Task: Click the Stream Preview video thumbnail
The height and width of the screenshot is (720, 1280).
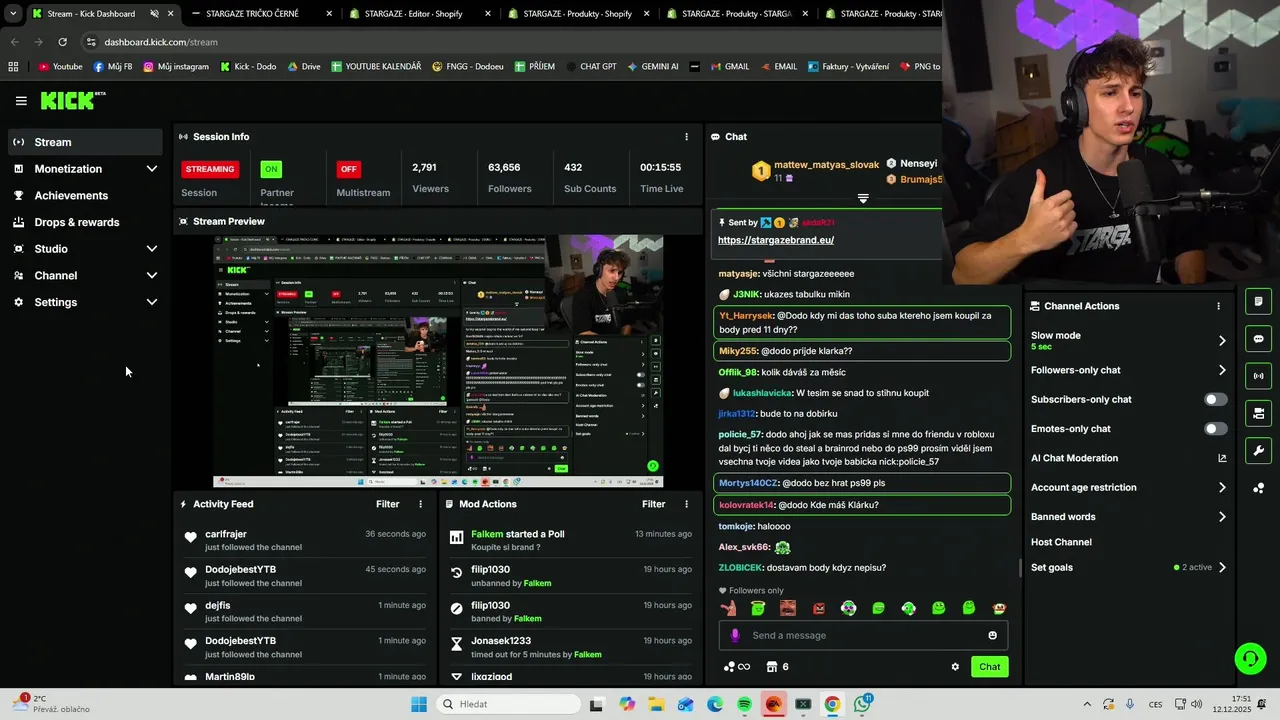Action: [438, 361]
